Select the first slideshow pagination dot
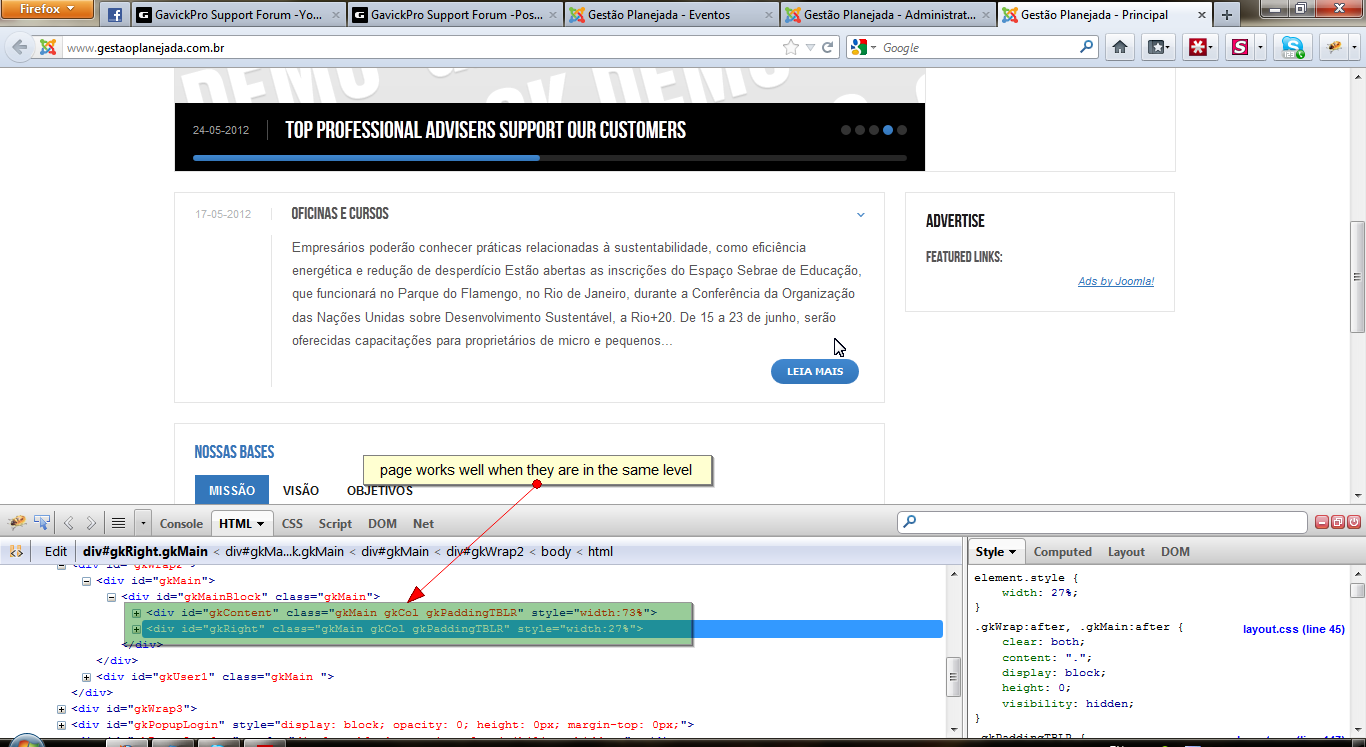The height and width of the screenshot is (747, 1366). click(846, 130)
